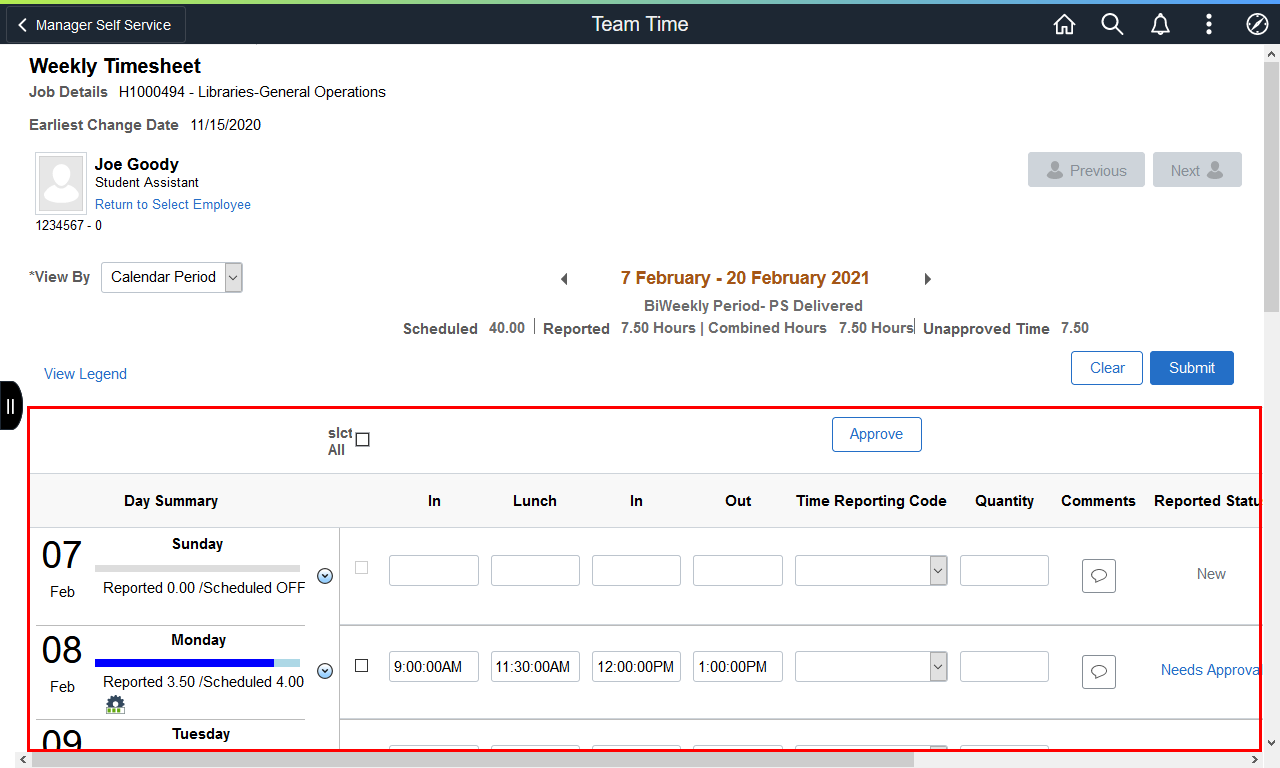Open the Needs Approval status link
The image size is (1280, 768).
(x=1210, y=670)
